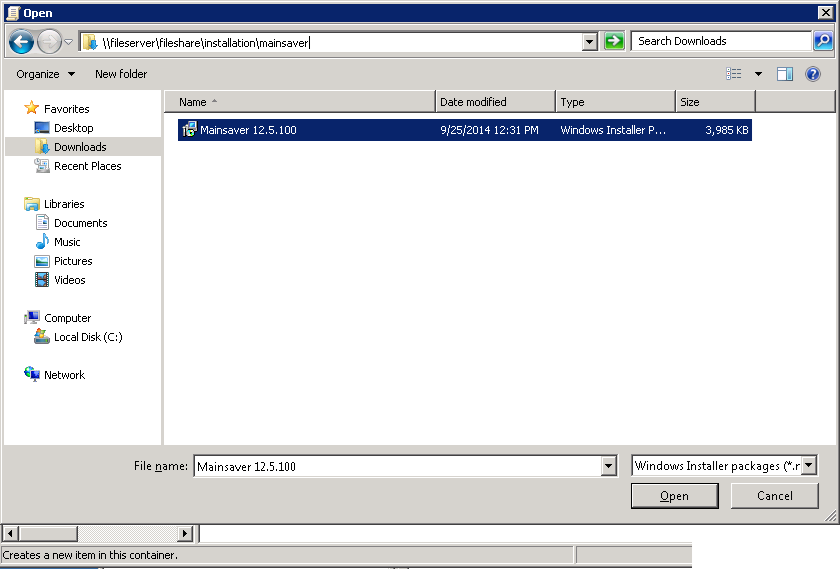
Task: Select Computer in the navigation pane
Action: coord(68,318)
